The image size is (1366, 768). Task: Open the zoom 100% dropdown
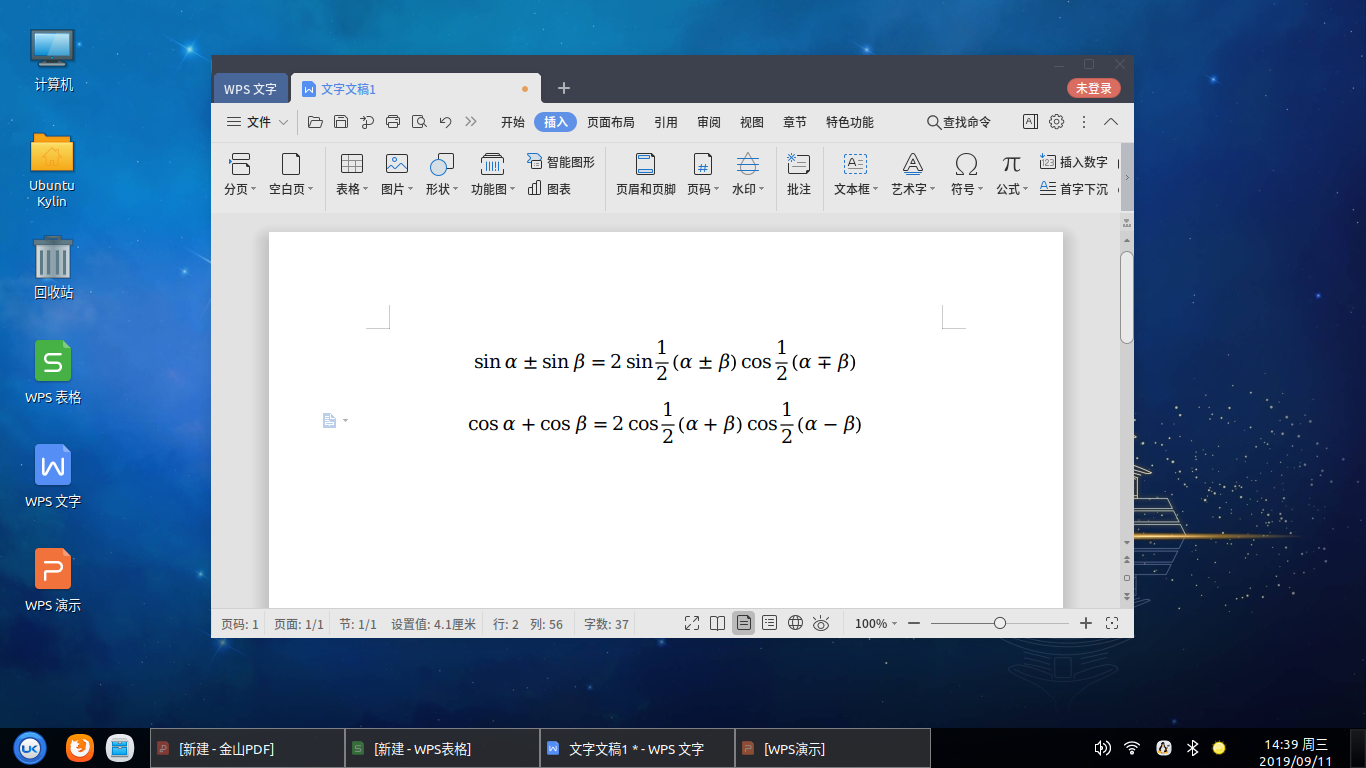click(876, 623)
